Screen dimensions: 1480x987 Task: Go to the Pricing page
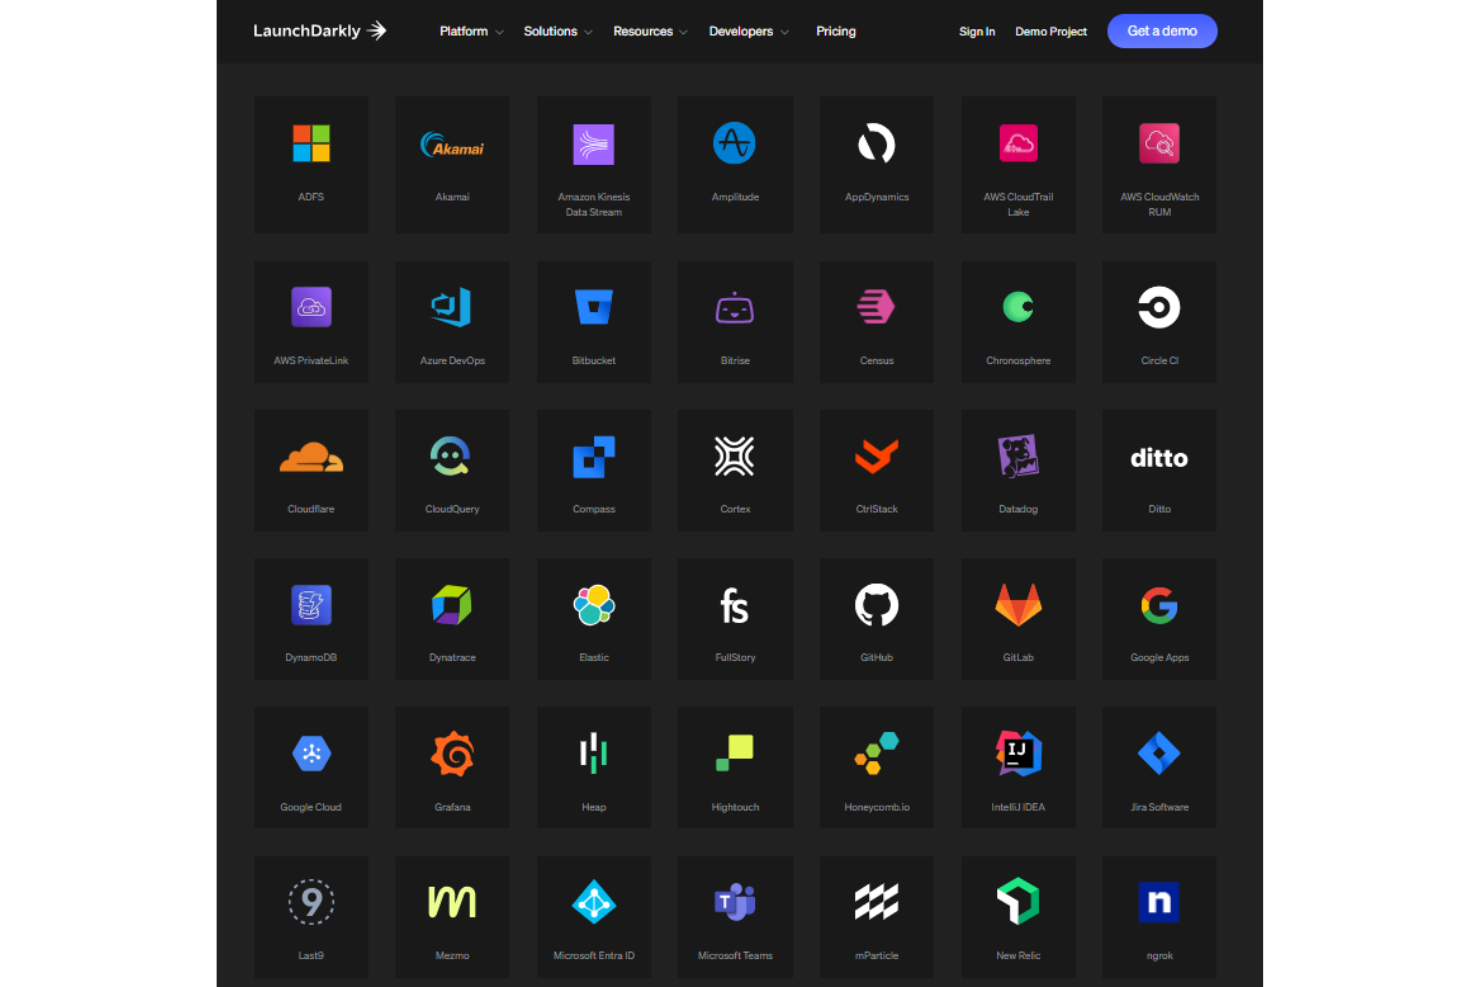click(836, 31)
